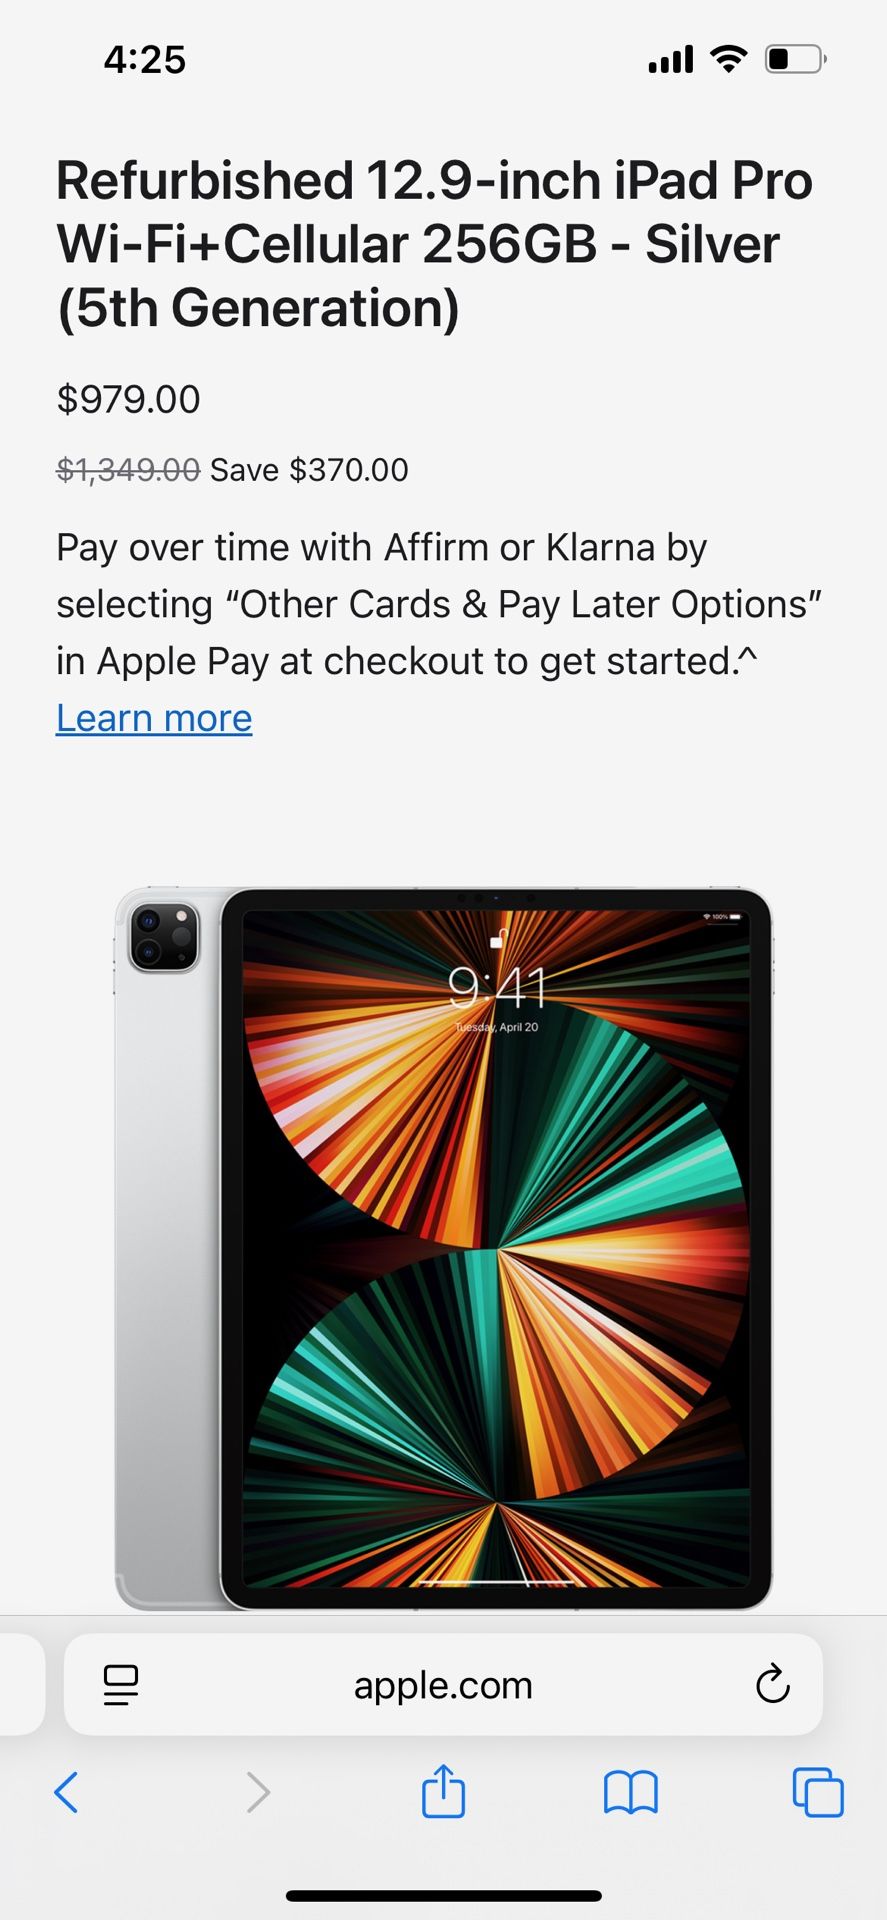Tap the Save $370.00 text
Image resolution: width=887 pixels, height=1920 pixels.
(x=309, y=469)
